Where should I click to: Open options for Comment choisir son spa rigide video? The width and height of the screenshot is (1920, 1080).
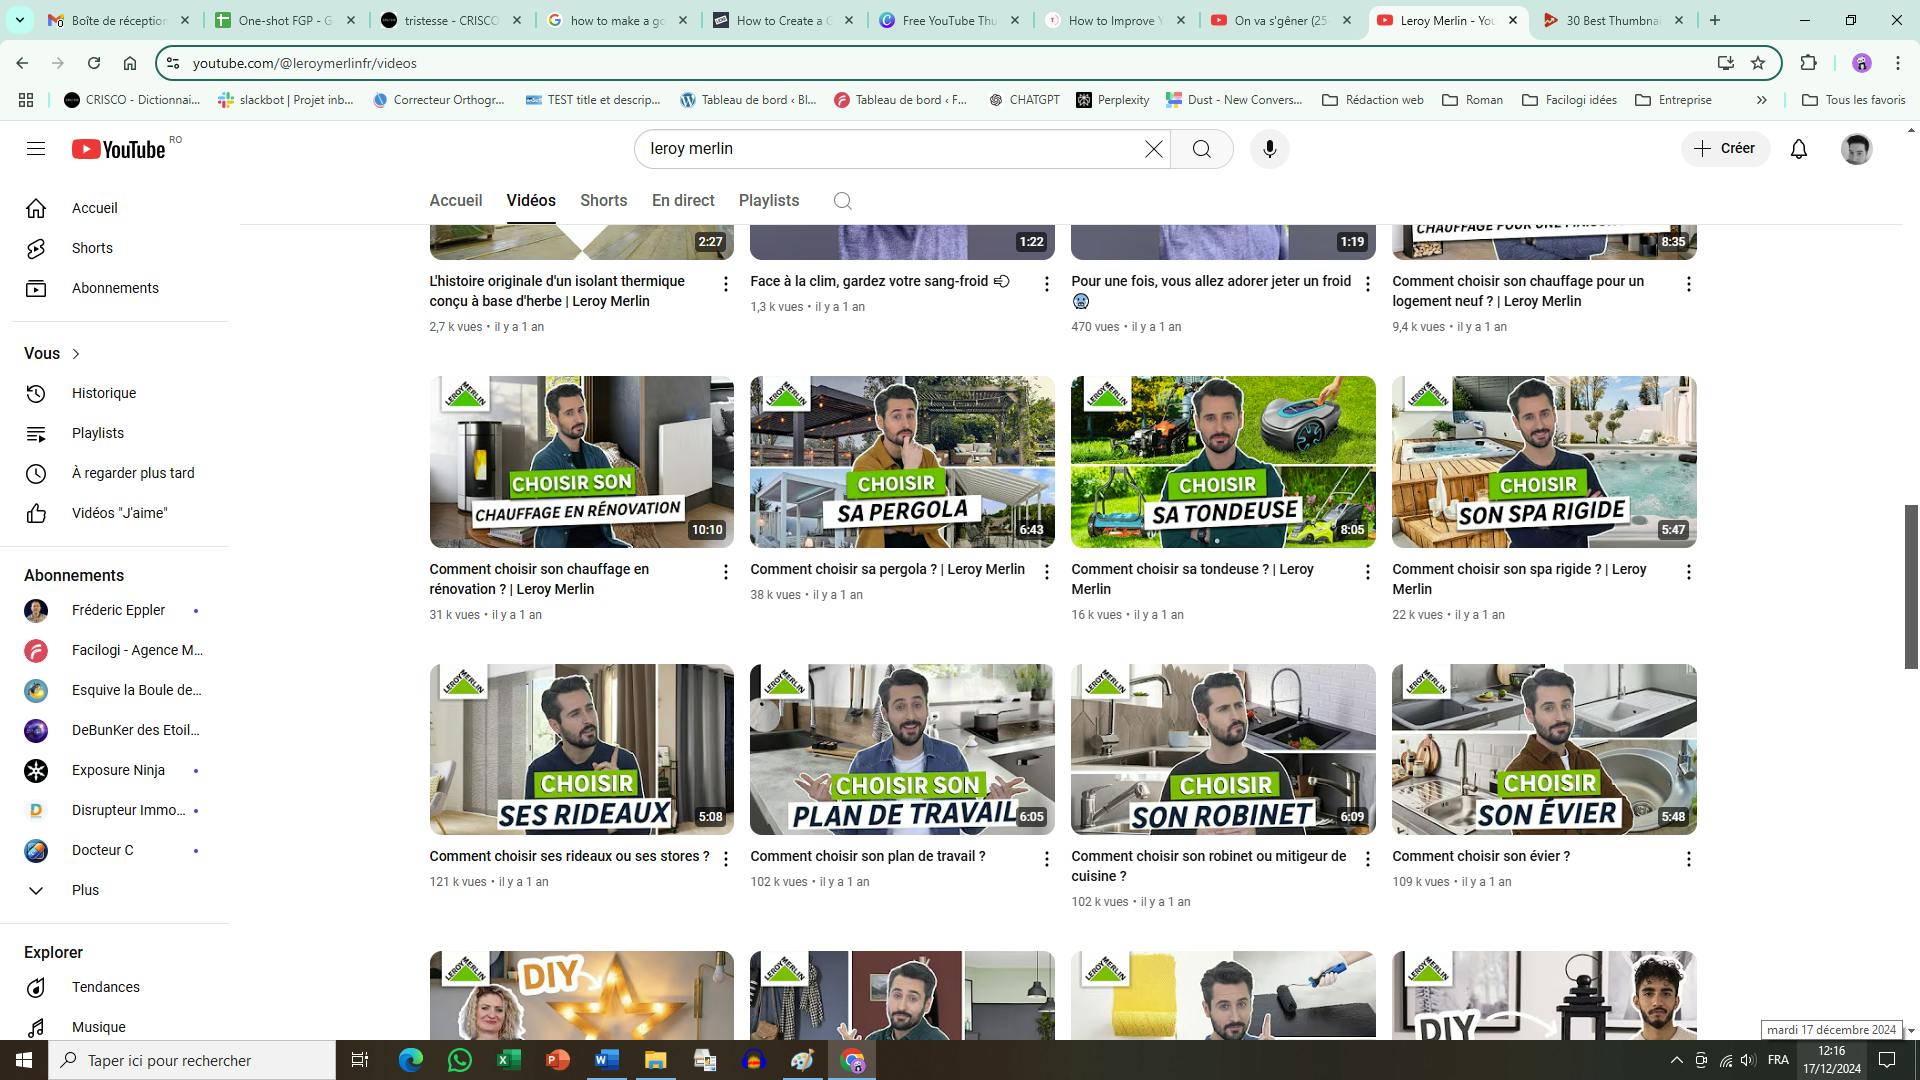pos(1688,572)
